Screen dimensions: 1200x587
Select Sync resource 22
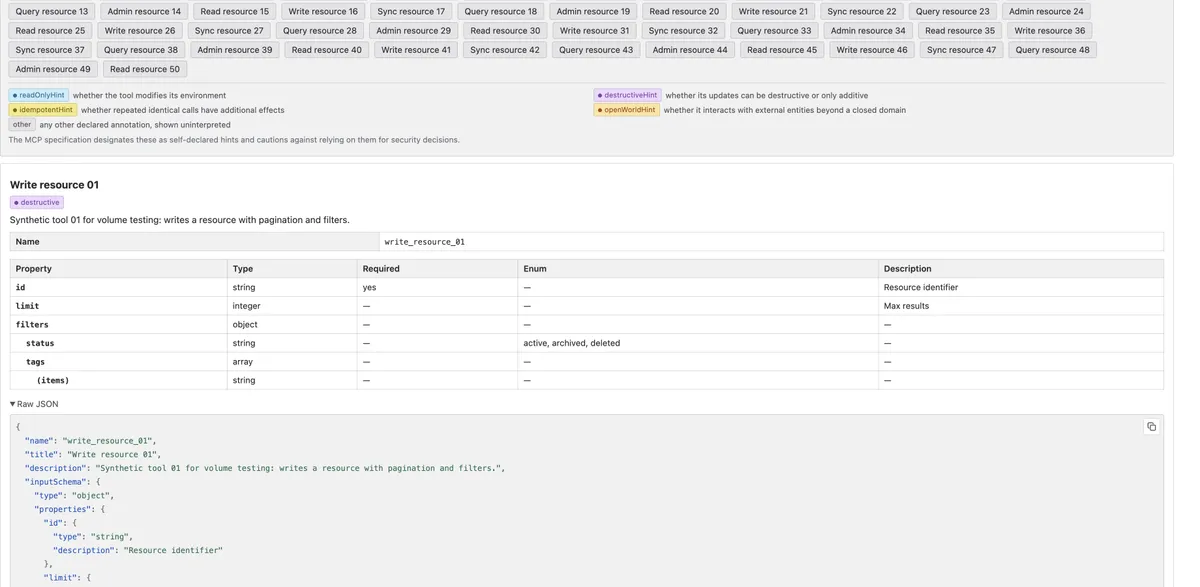[x=862, y=11]
